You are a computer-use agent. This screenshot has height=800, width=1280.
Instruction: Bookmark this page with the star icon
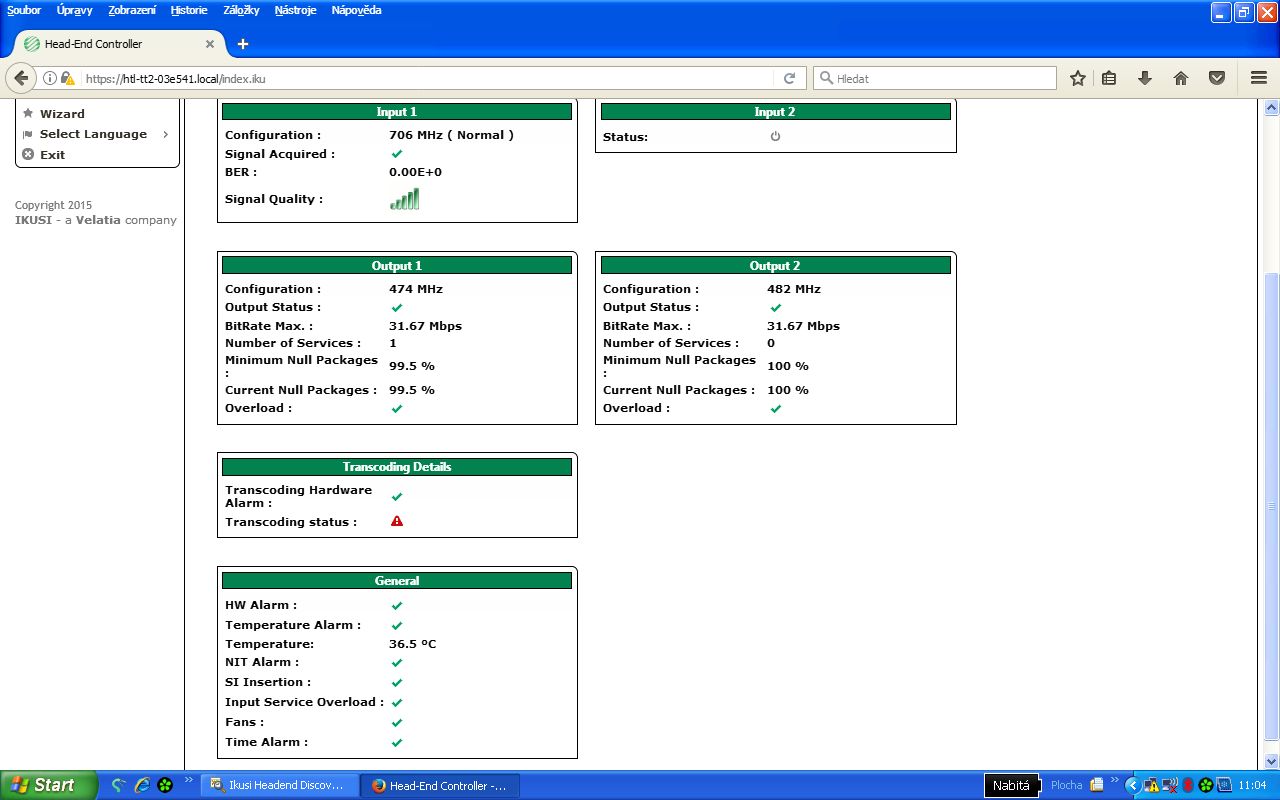coord(1078,78)
